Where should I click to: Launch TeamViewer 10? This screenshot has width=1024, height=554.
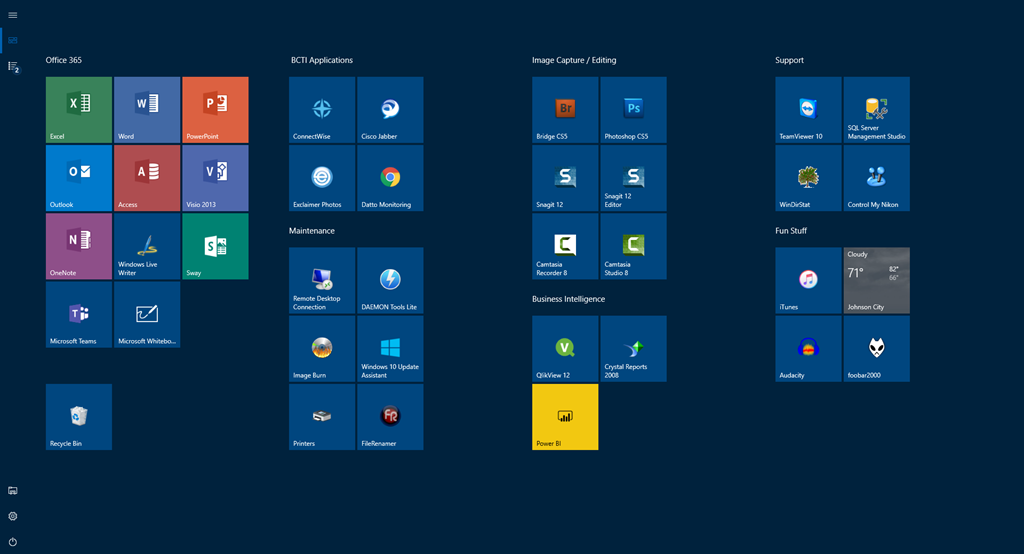pos(808,110)
